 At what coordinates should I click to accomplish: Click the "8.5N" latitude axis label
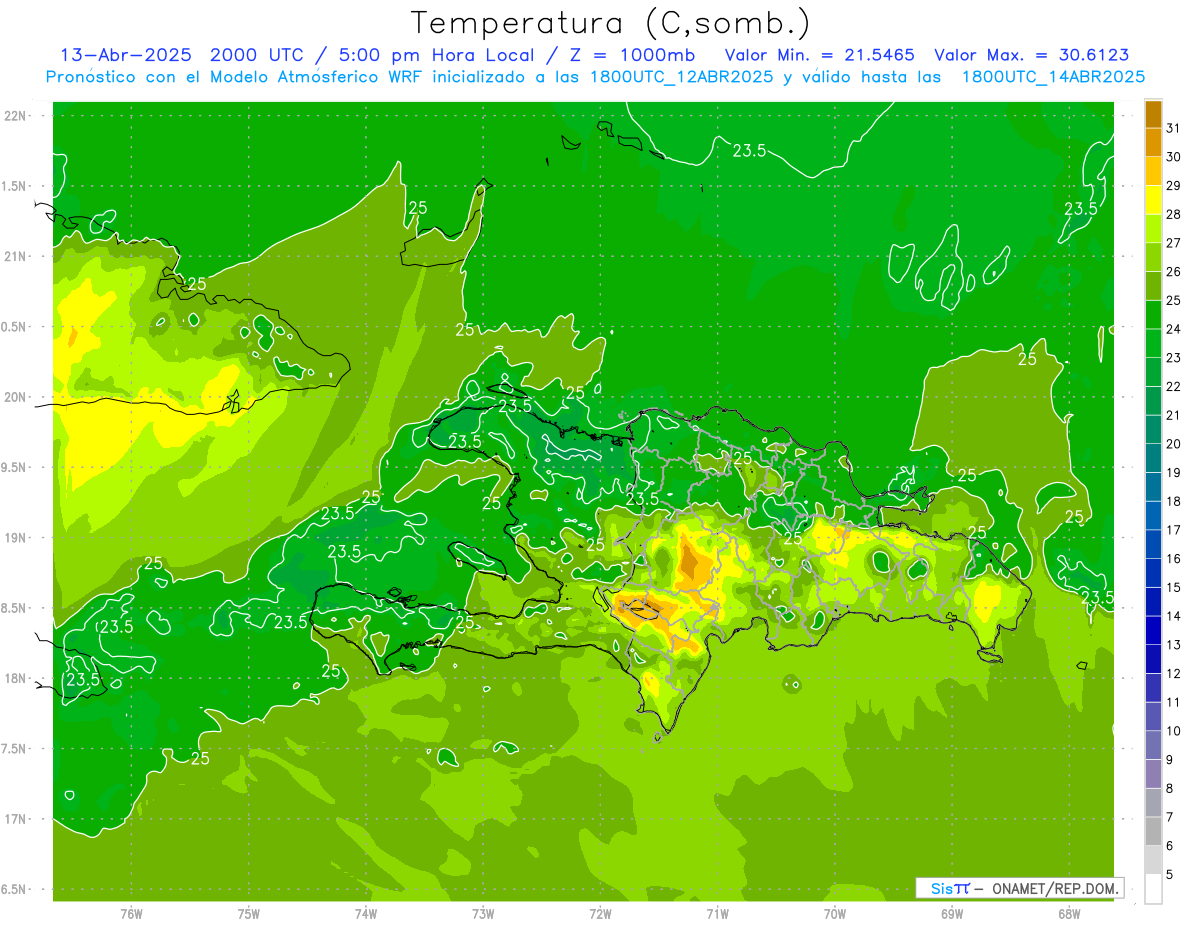[15, 608]
